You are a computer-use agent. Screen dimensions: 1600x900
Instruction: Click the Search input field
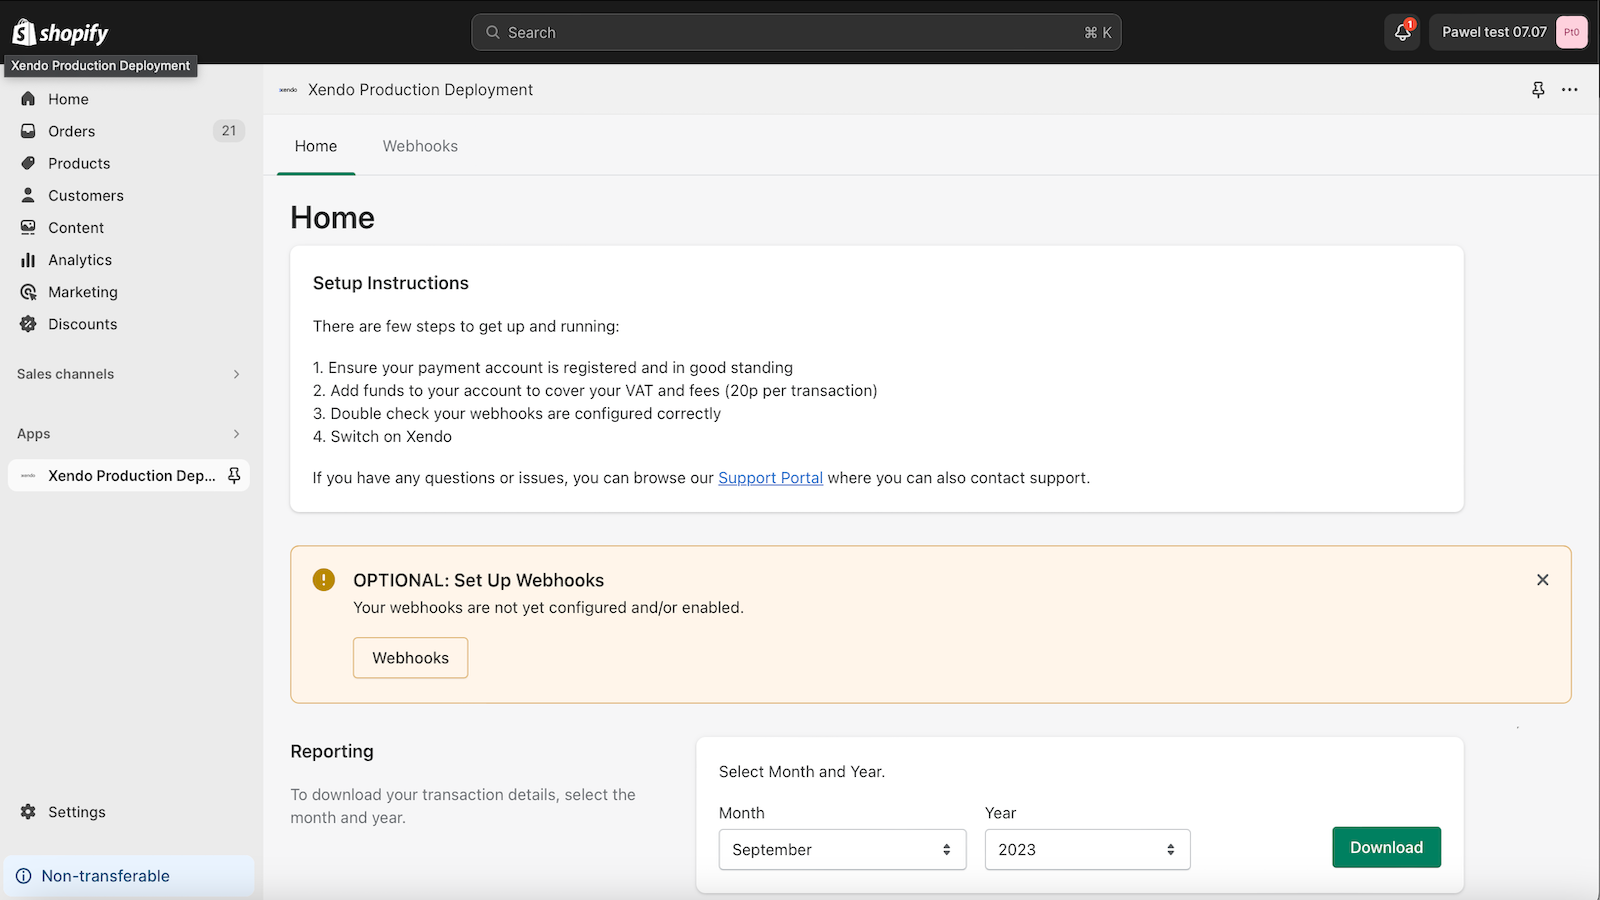pos(796,32)
